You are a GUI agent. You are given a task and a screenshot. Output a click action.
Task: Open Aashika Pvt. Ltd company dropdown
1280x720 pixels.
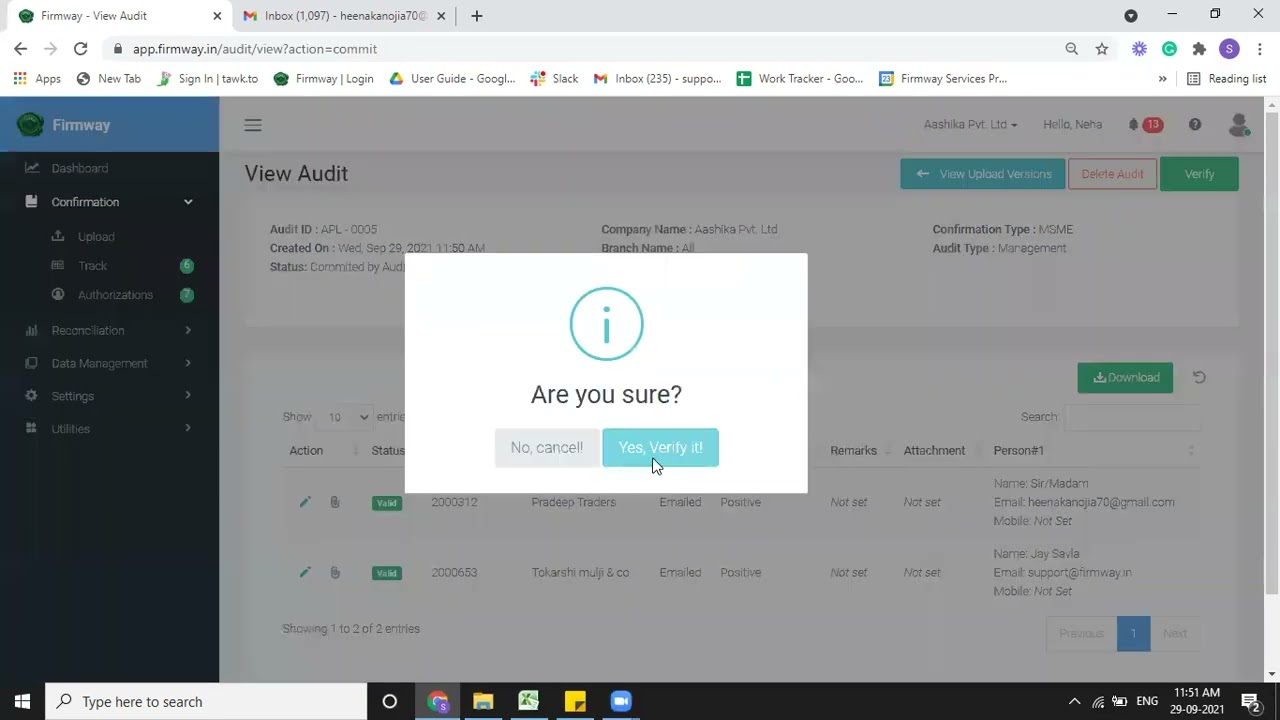pyautogui.click(x=970, y=125)
